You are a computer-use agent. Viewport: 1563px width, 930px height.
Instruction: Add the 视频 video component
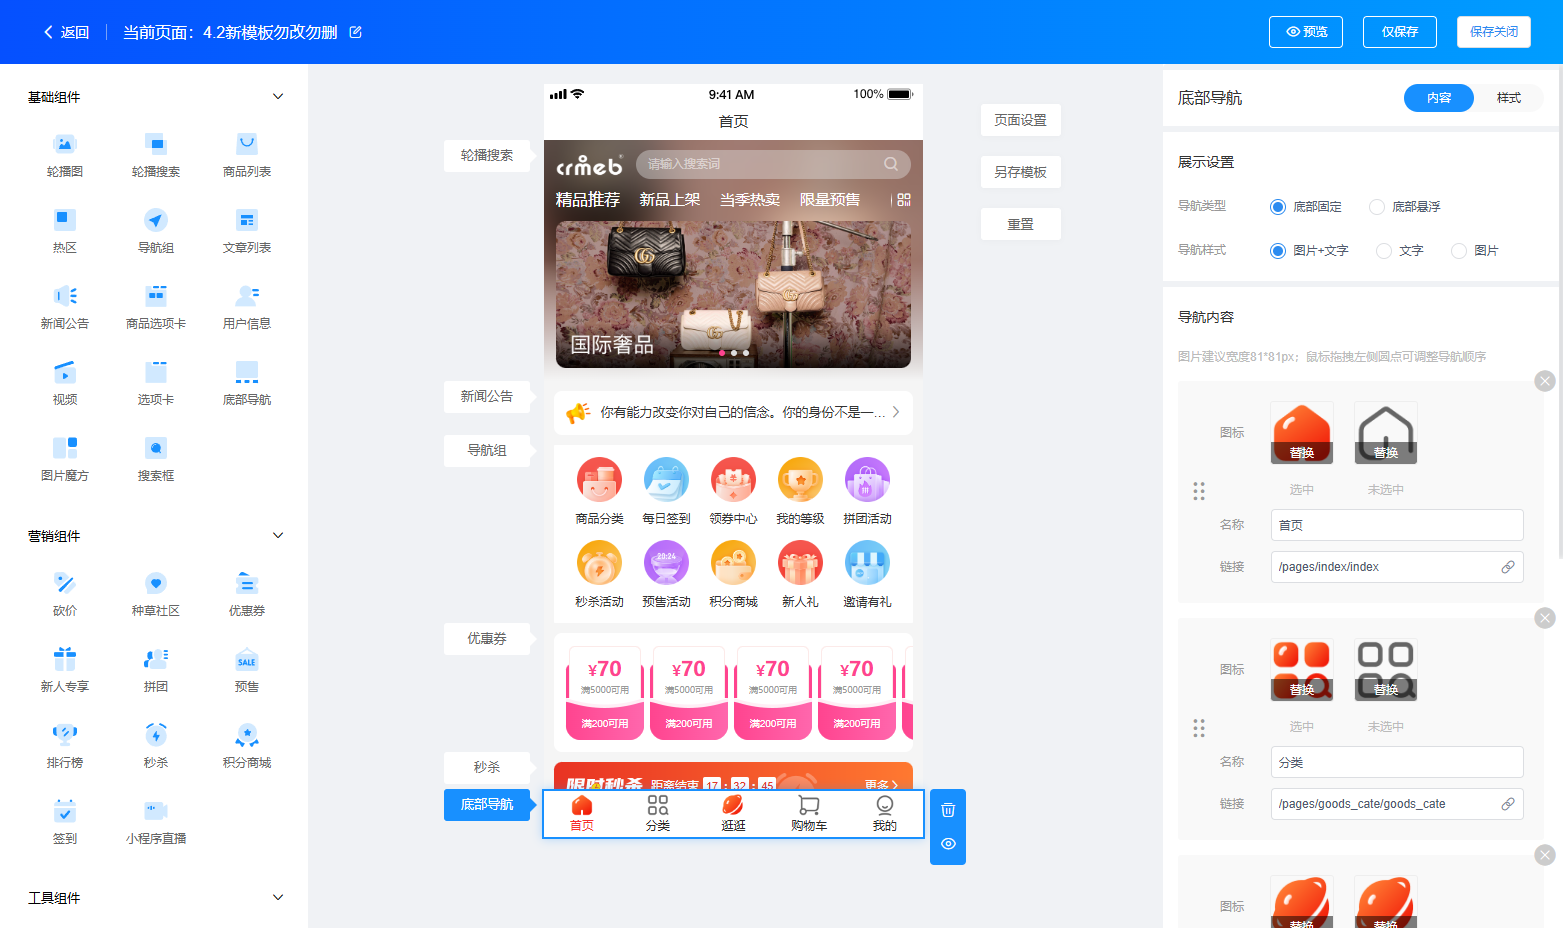pyautogui.click(x=65, y=383)
